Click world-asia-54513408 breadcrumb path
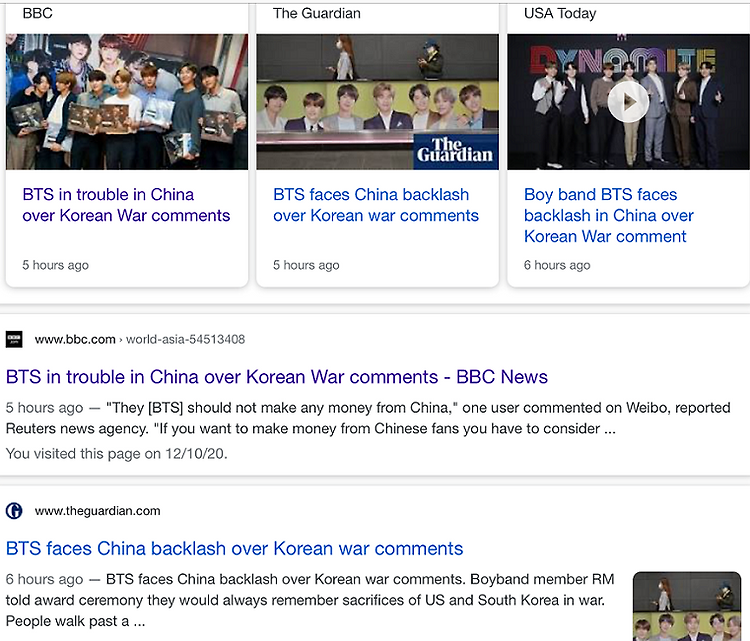This screenshot has height=641, width=750. 186,340
